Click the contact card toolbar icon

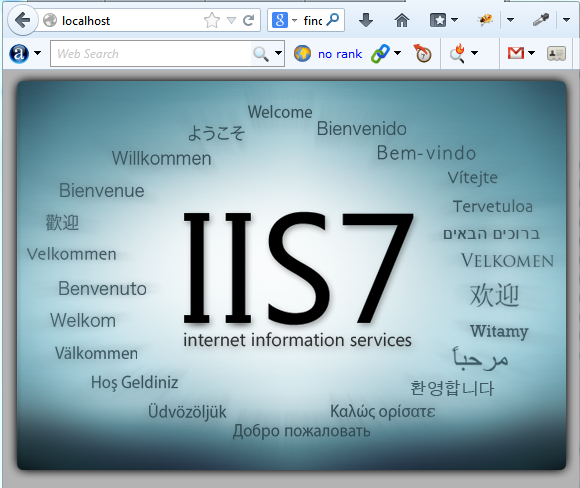[556, 54]
